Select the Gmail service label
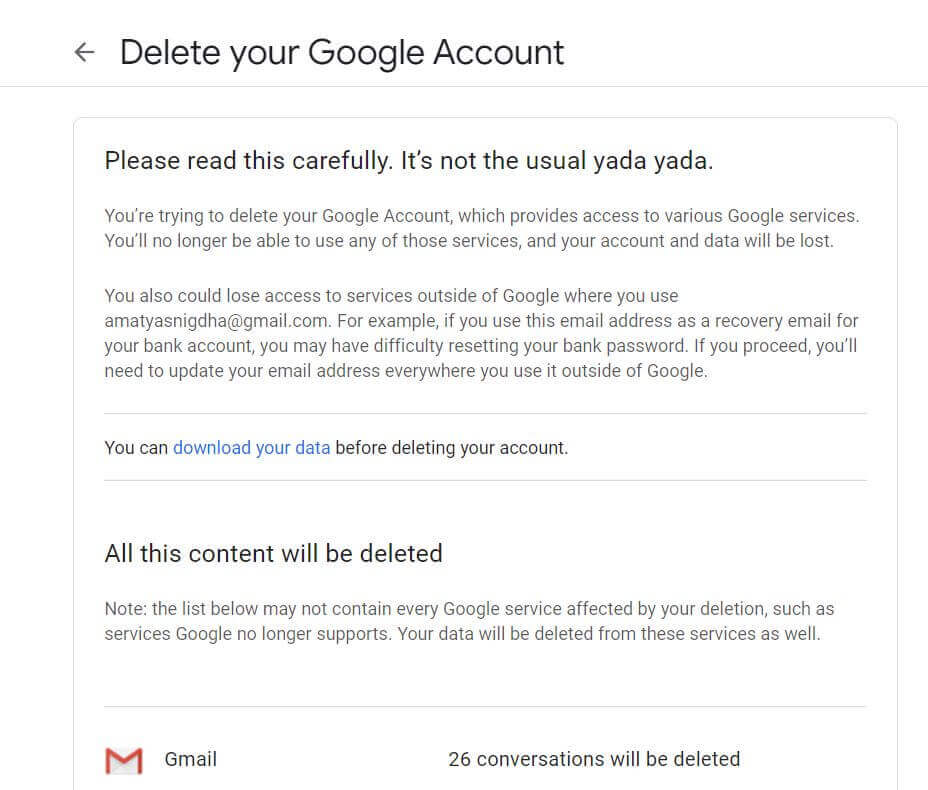 coord(191,759)
